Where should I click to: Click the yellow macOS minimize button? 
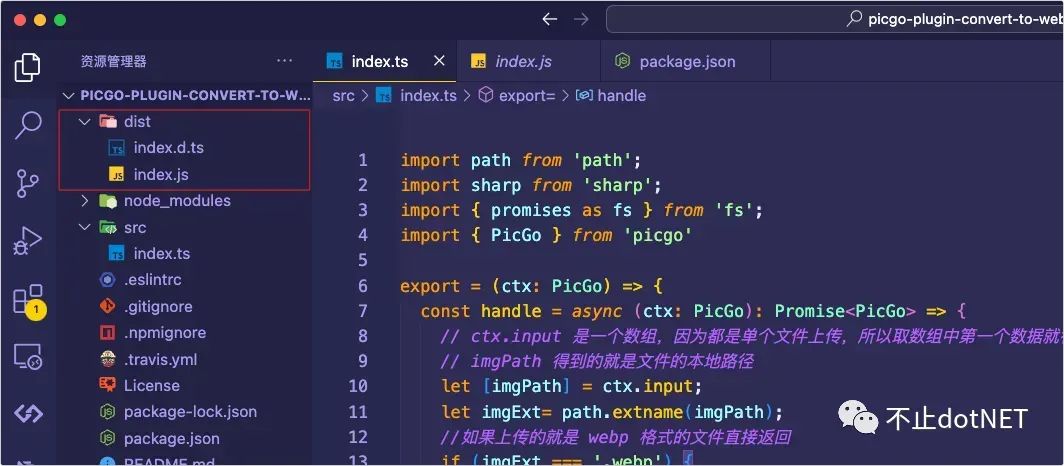(39, 20)
